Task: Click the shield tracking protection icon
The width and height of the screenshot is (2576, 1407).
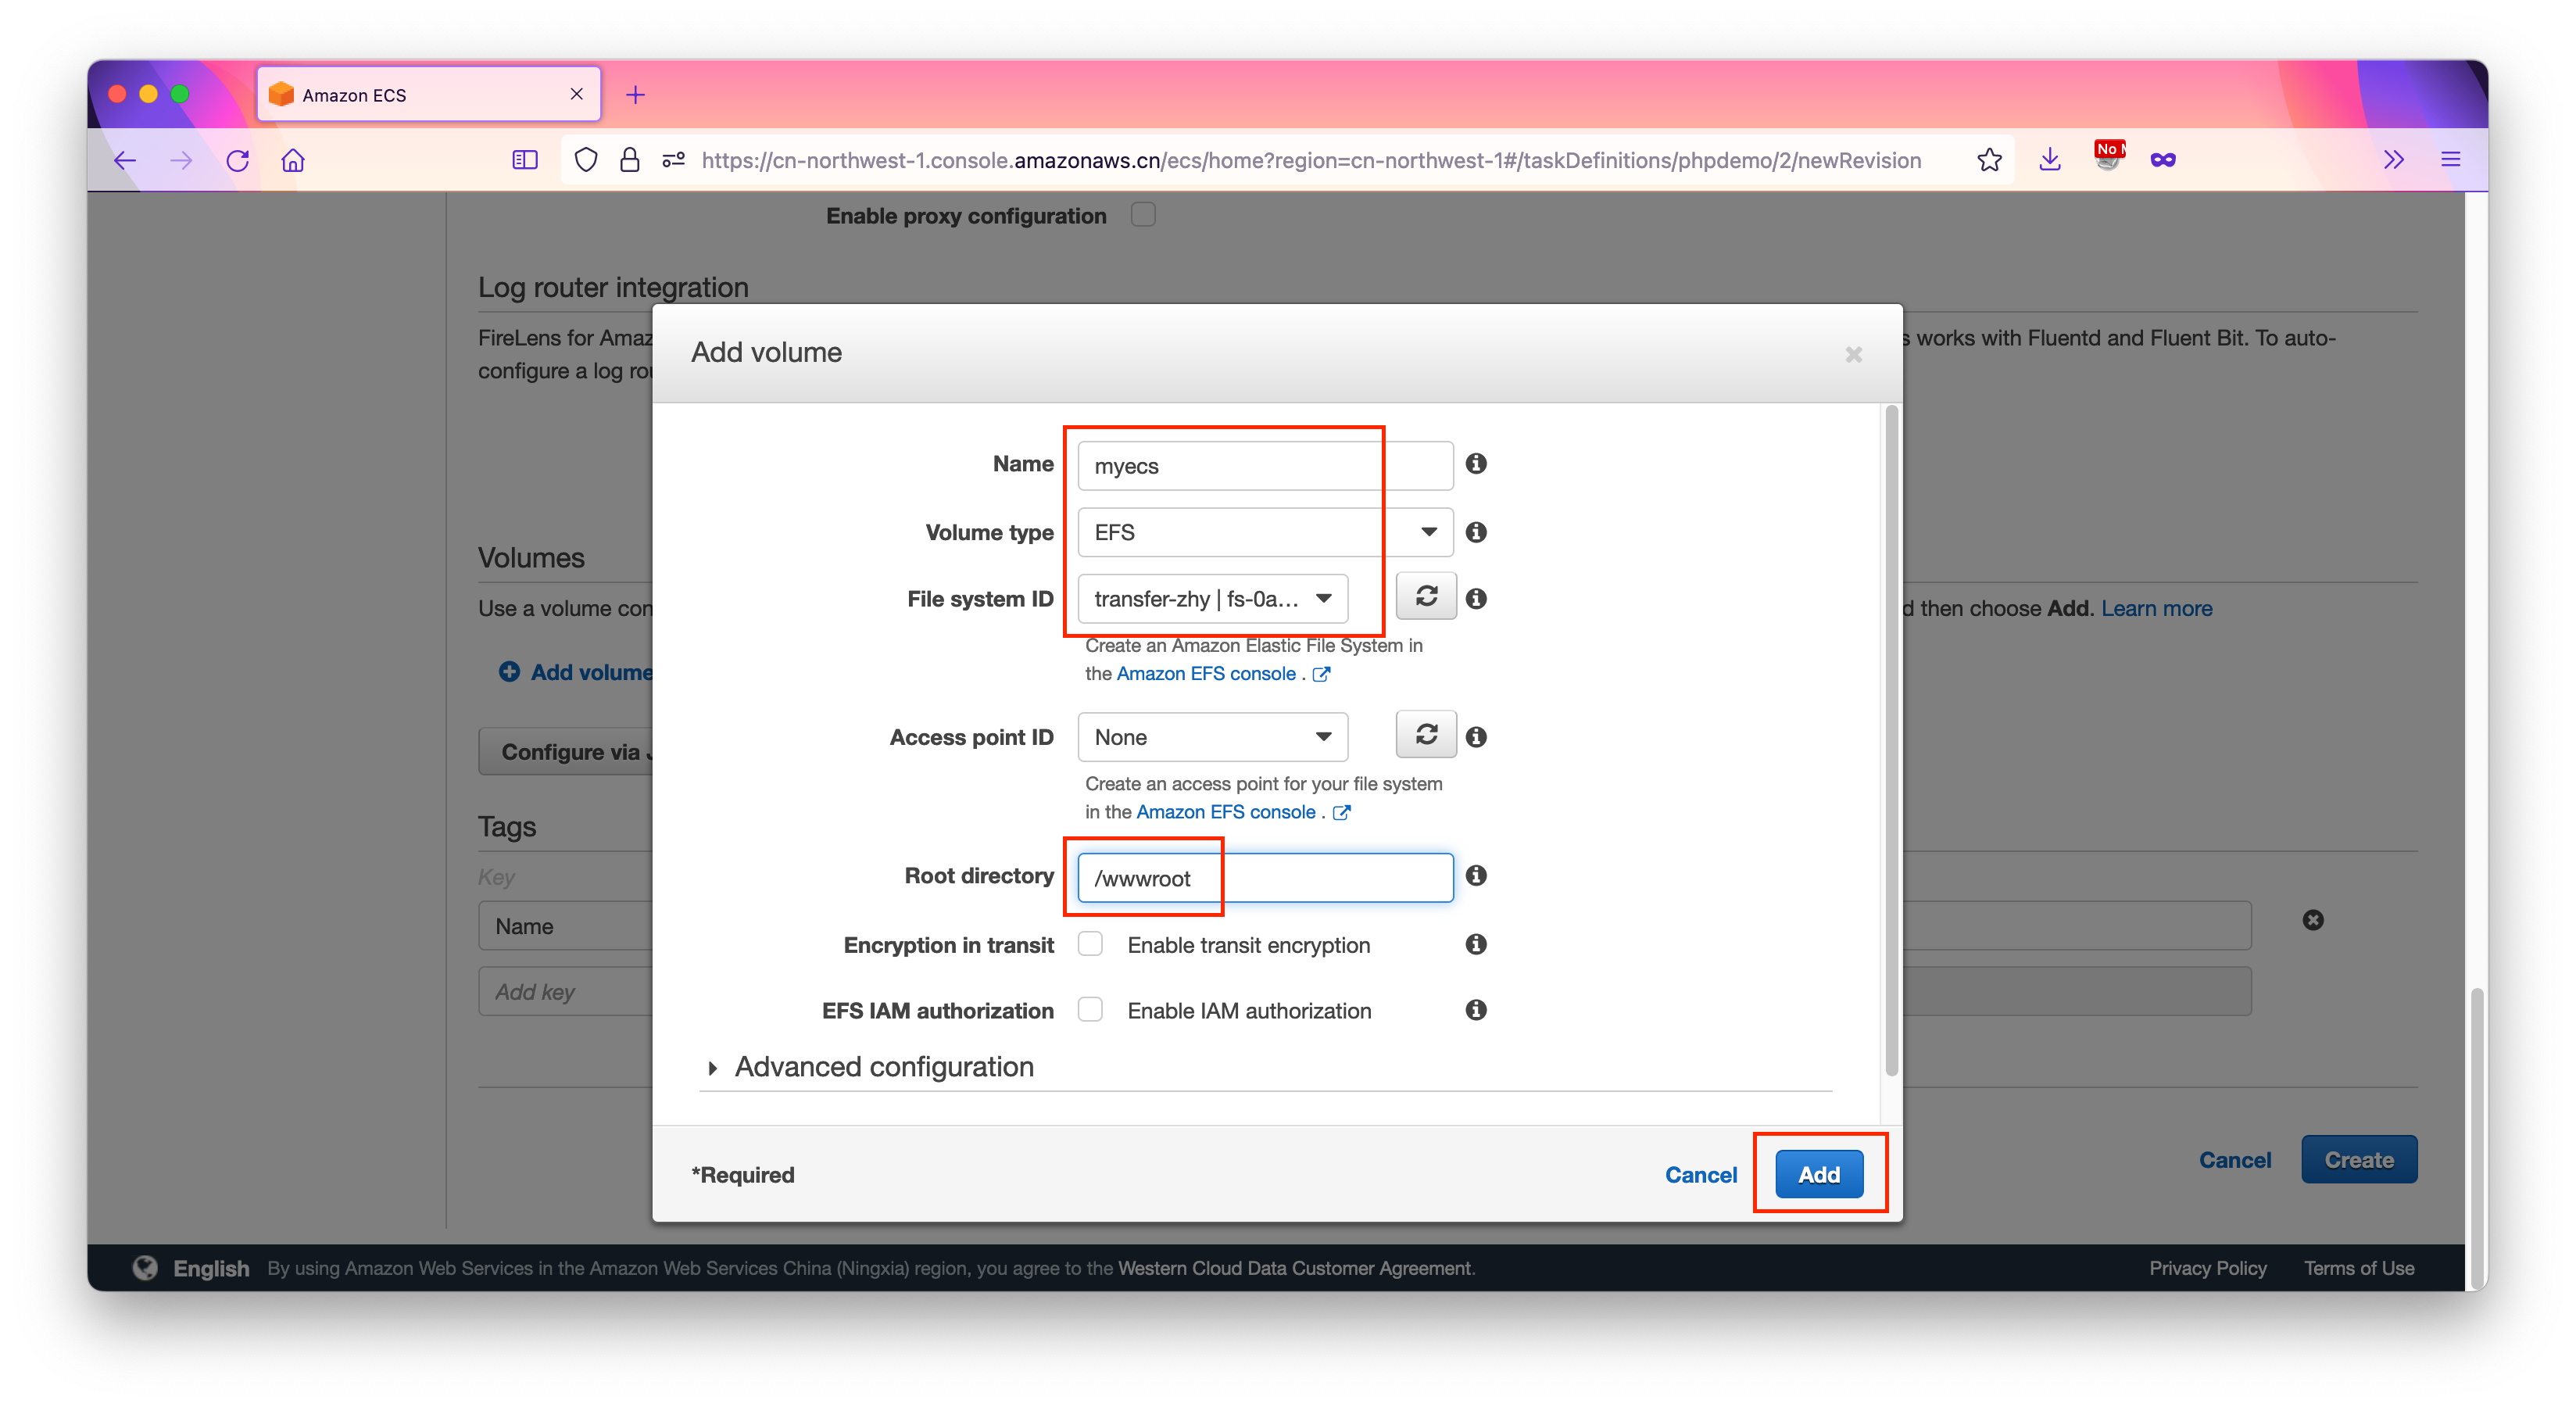Action: pyautogui.click(x=586, y=160)
